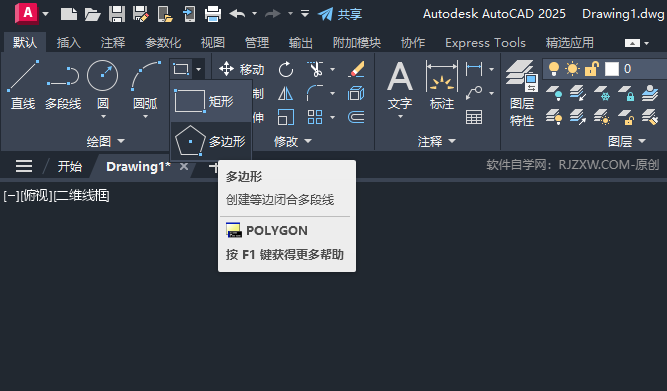Expand the Arc tool dropdown arrow
The image size is (667, 391).
click(145, 117)
